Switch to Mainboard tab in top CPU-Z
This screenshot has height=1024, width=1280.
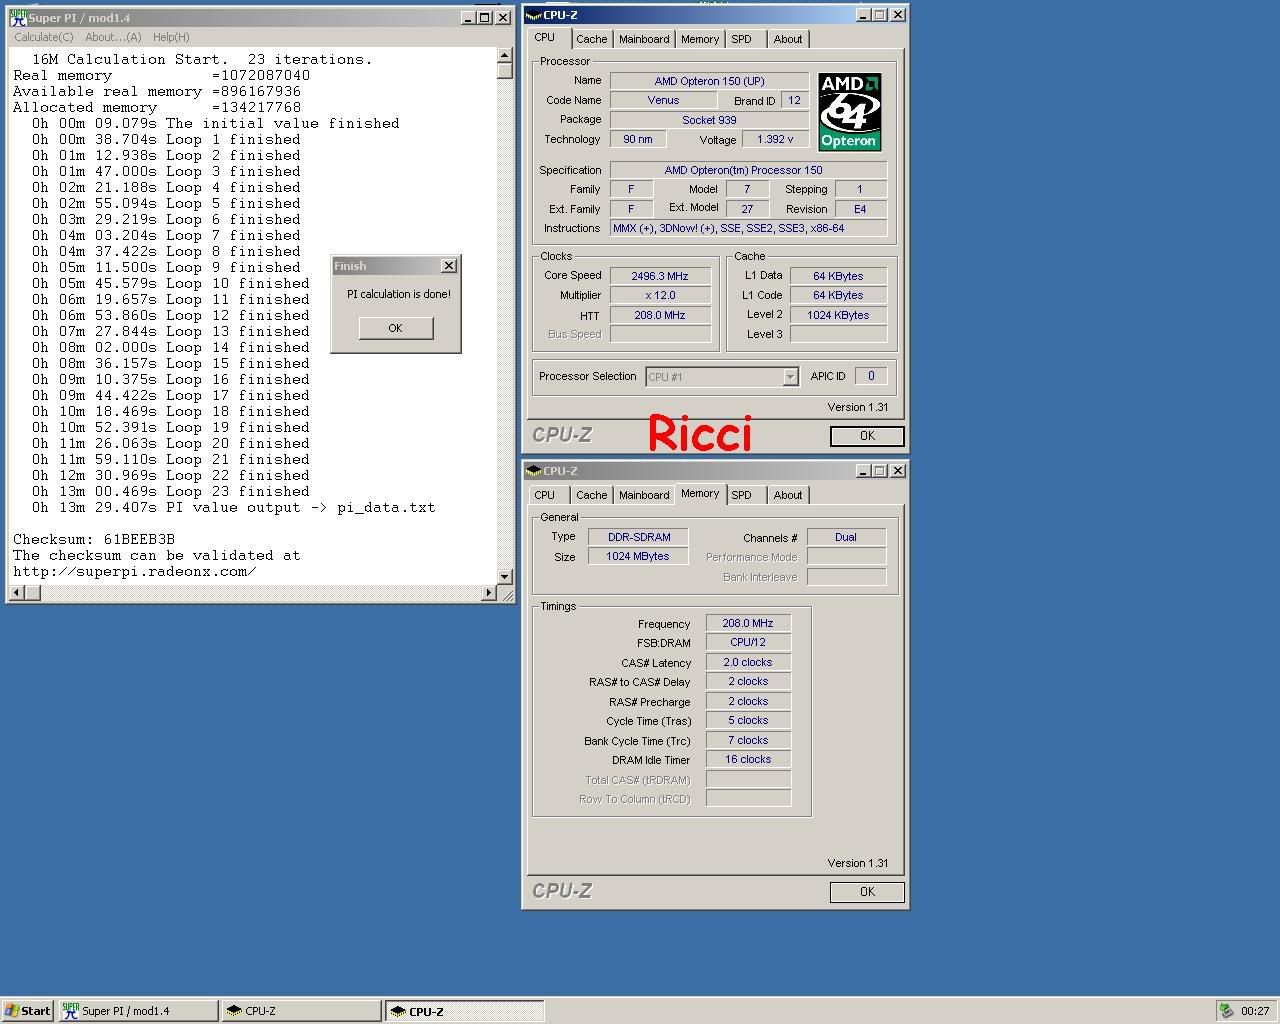point(644,39)
